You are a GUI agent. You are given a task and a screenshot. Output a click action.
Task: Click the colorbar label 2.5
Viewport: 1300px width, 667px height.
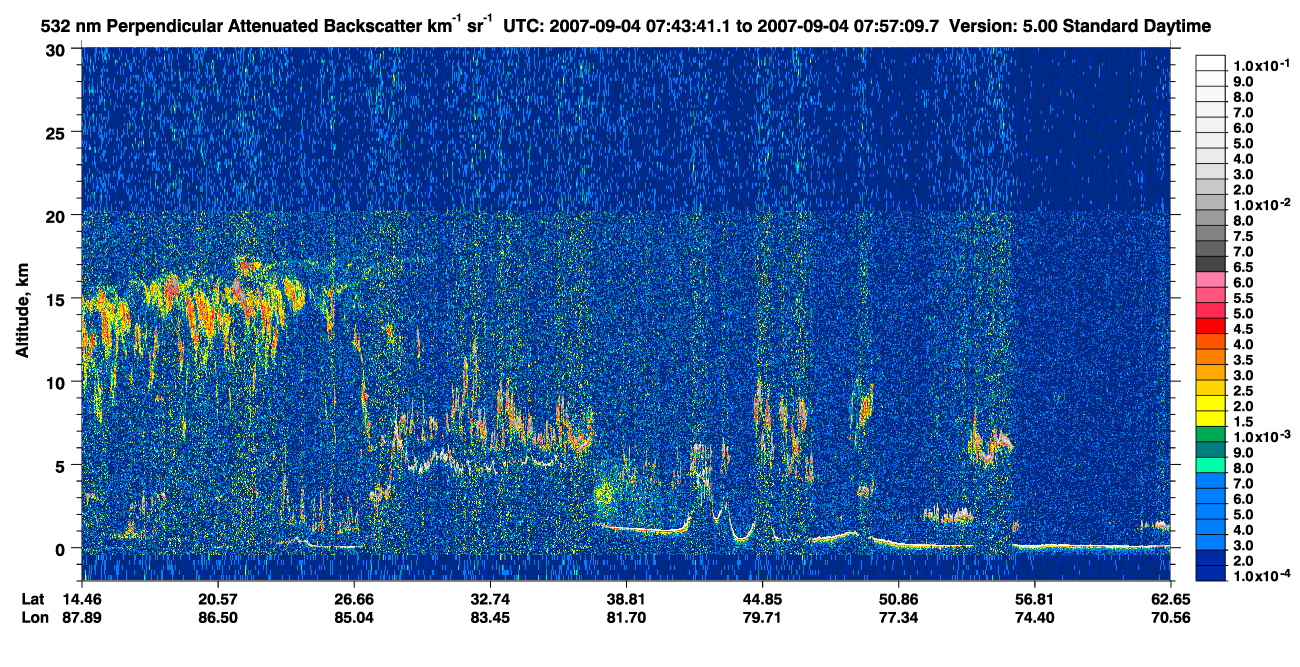coord(1244,391)
